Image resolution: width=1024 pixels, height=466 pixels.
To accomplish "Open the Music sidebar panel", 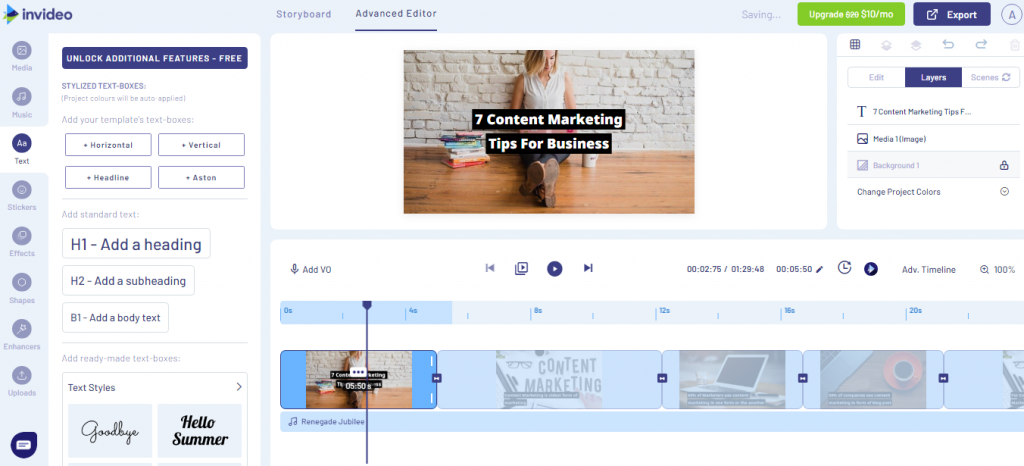I will 22,102.
